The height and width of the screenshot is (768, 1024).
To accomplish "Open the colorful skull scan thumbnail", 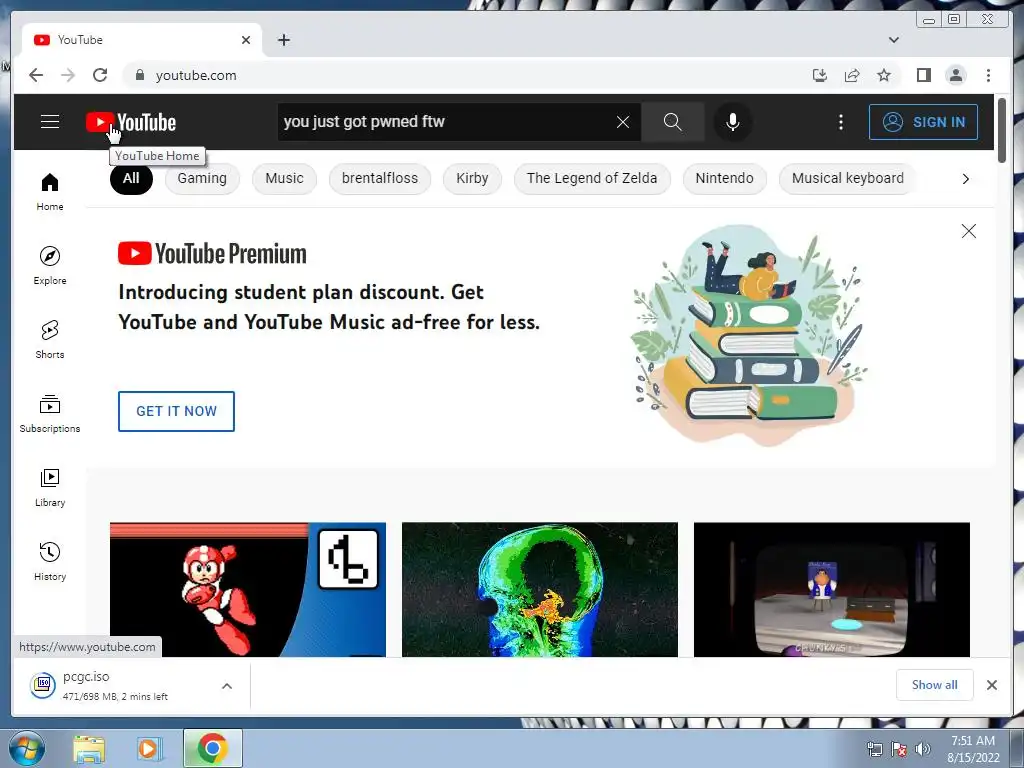I will pos(539,589).
